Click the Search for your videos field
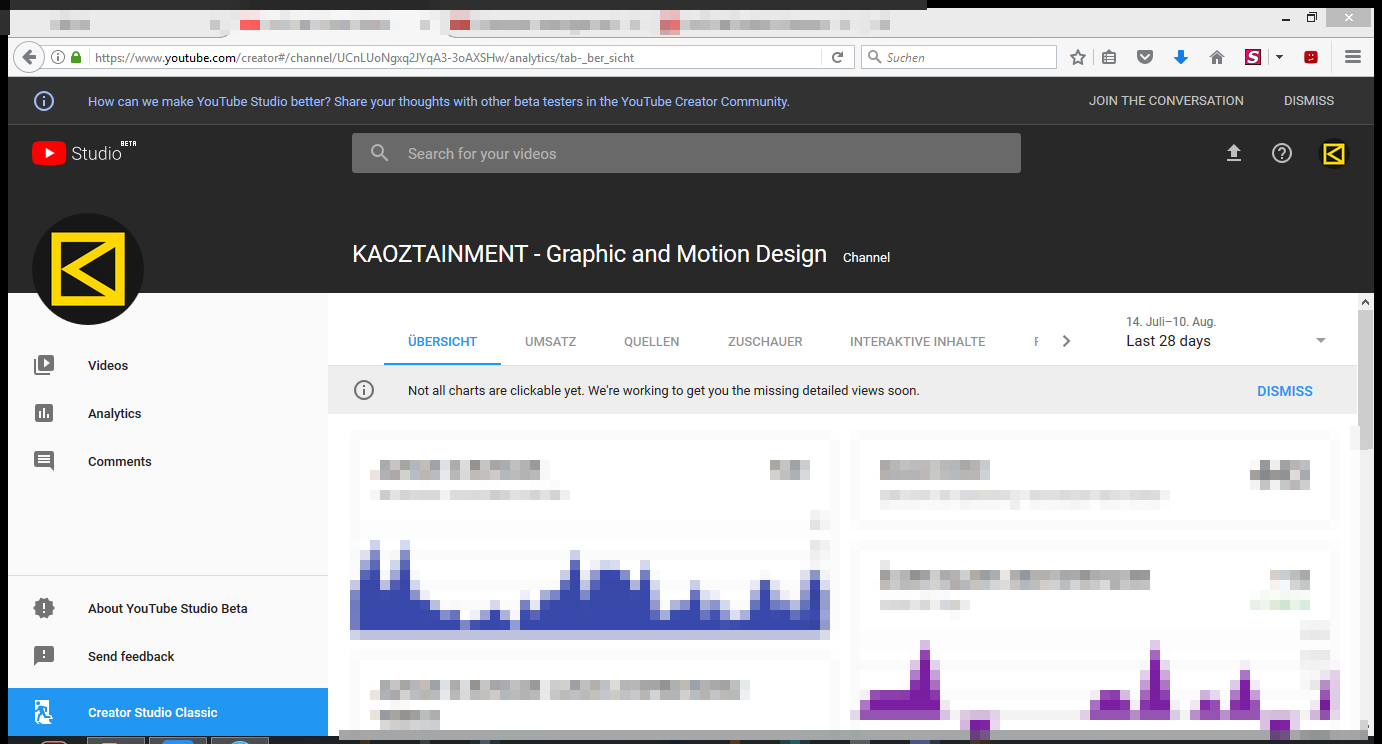 (686, 154)
